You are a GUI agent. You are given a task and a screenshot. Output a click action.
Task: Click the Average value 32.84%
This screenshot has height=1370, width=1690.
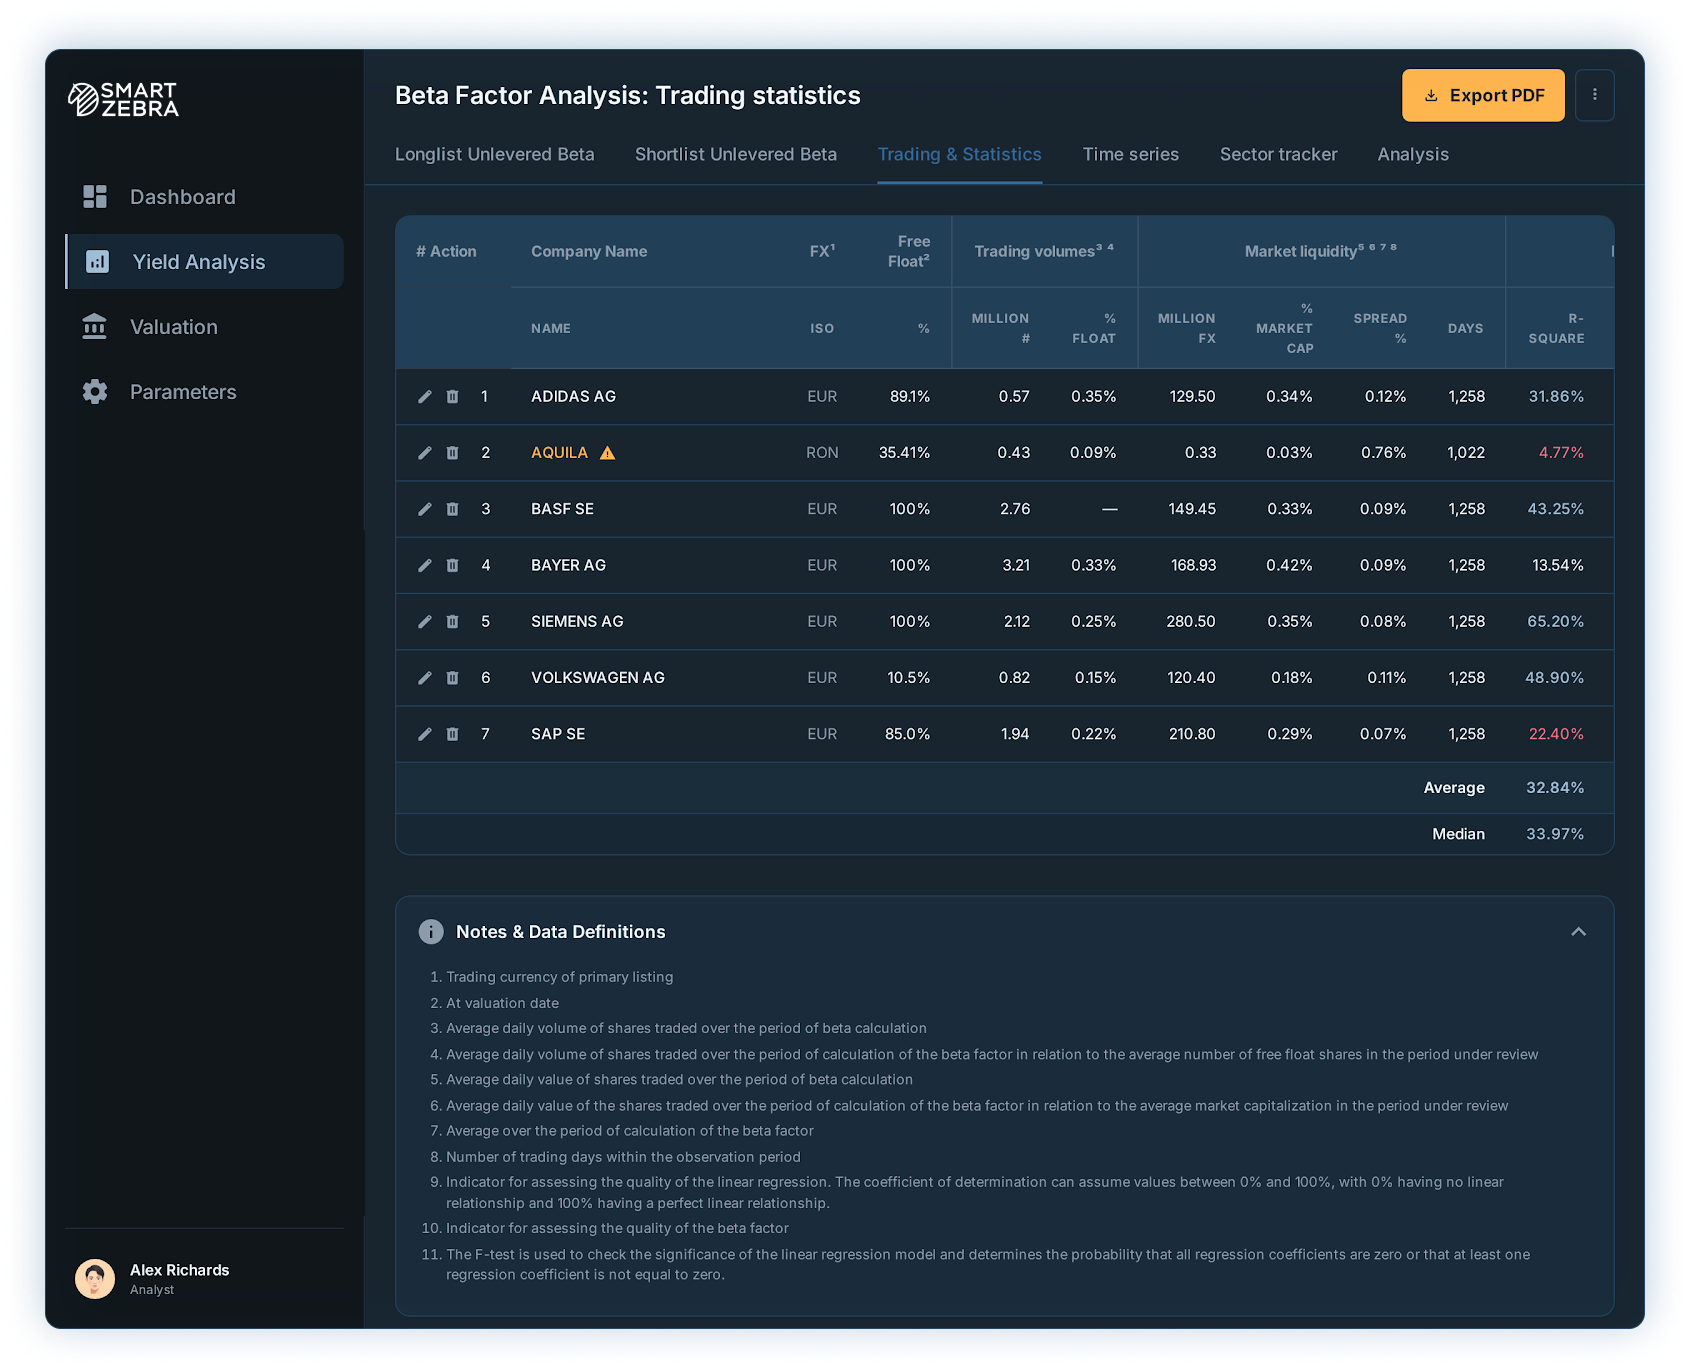(x=1556, y=788)
